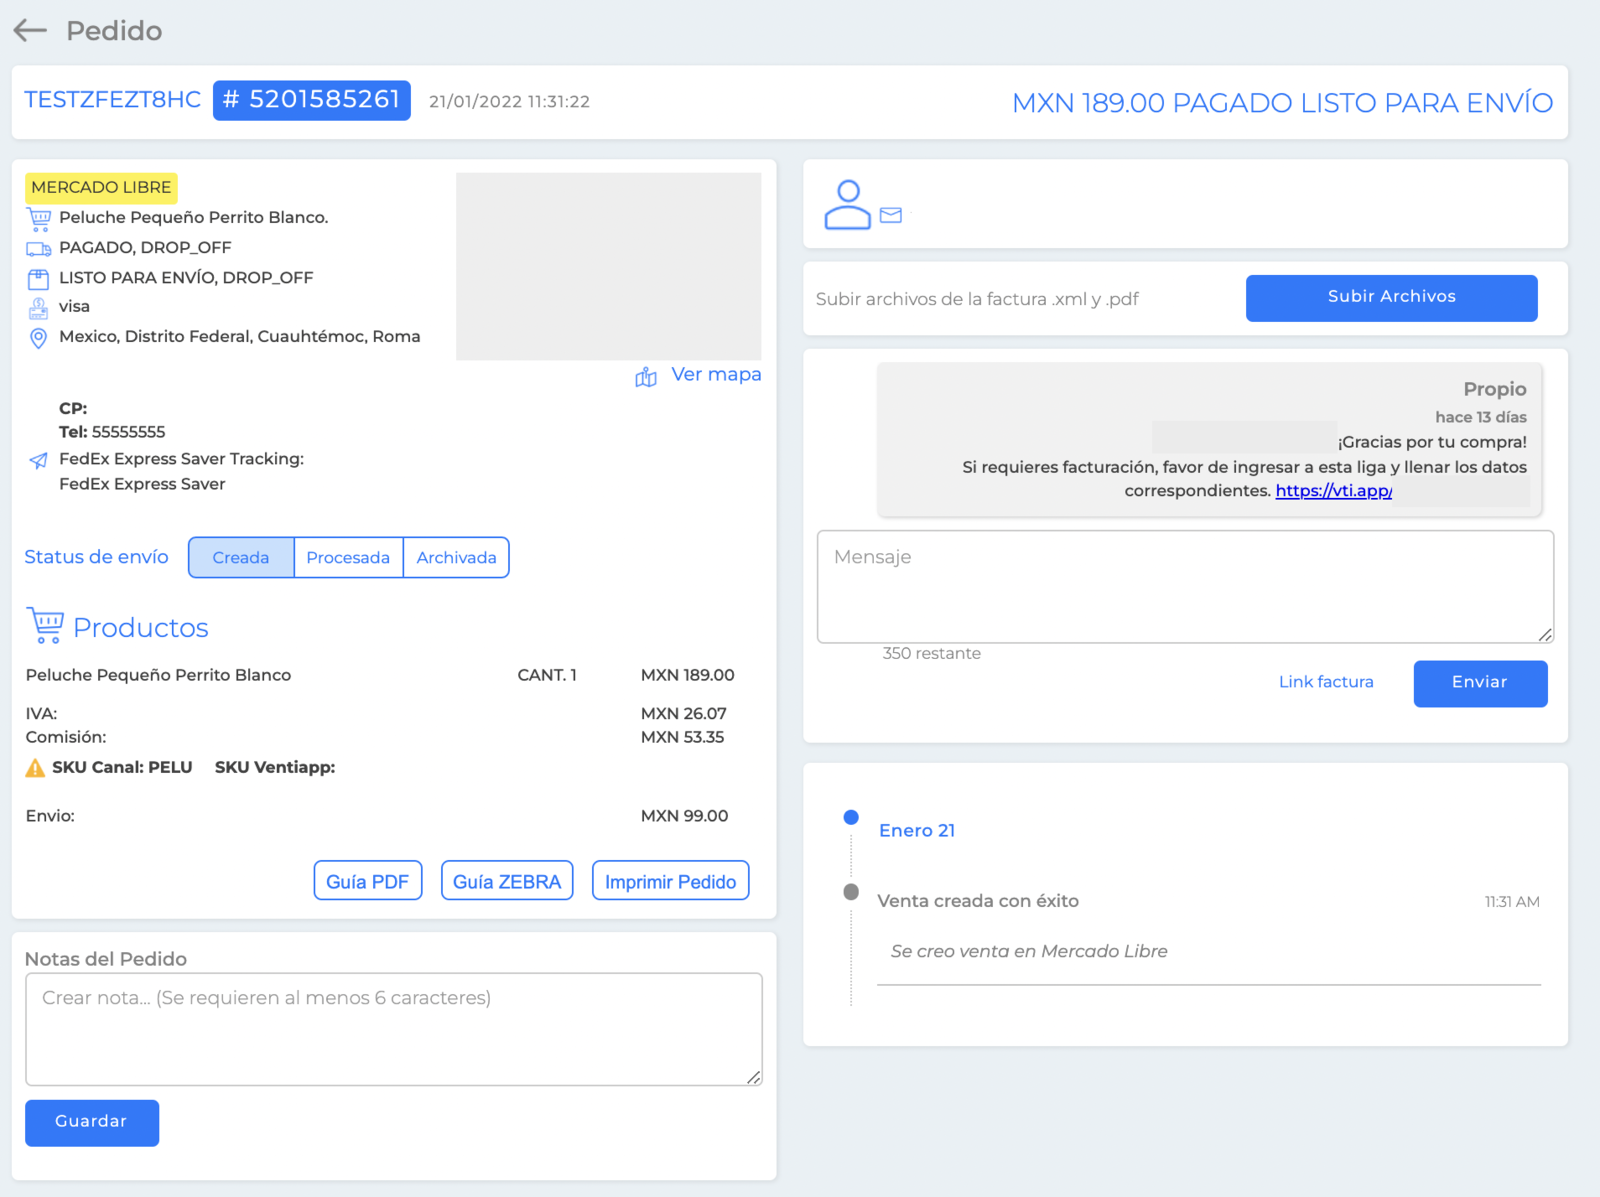Viewport: 1600px width, 1197px height.
Task: Focus the Mensaje text area
Action: (x=1185, y=587)
